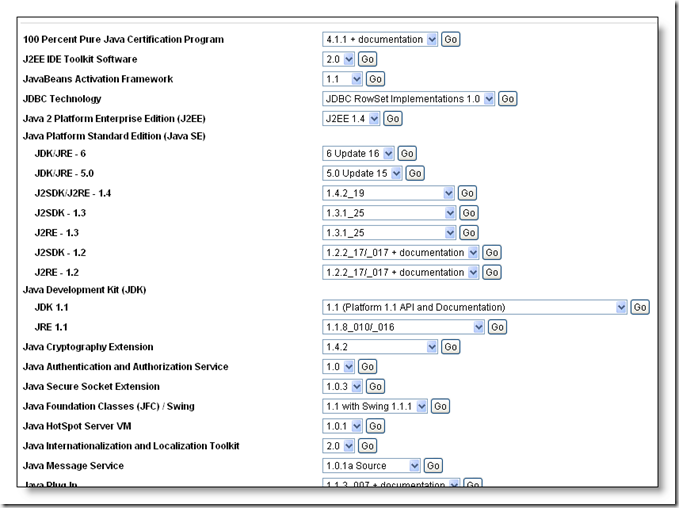Click Go for JDK 1.1
679x508 pixels.
click(x=640, y=307)
